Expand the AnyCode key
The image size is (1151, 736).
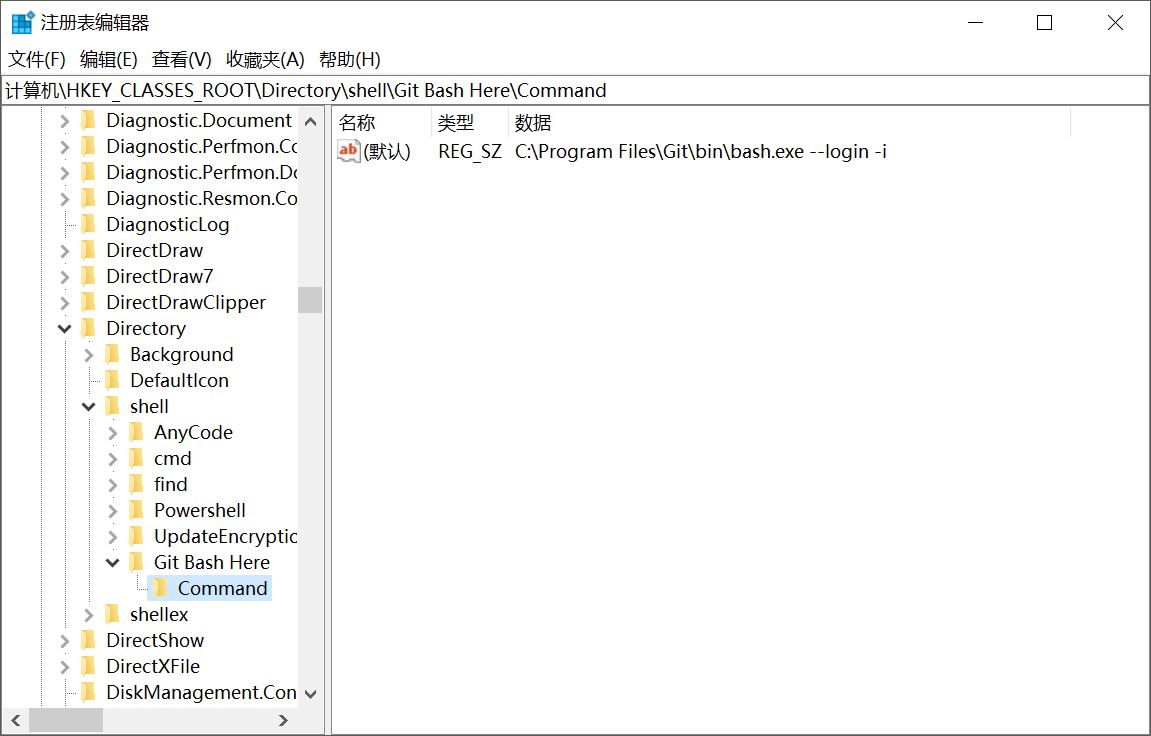pos(112,432)
